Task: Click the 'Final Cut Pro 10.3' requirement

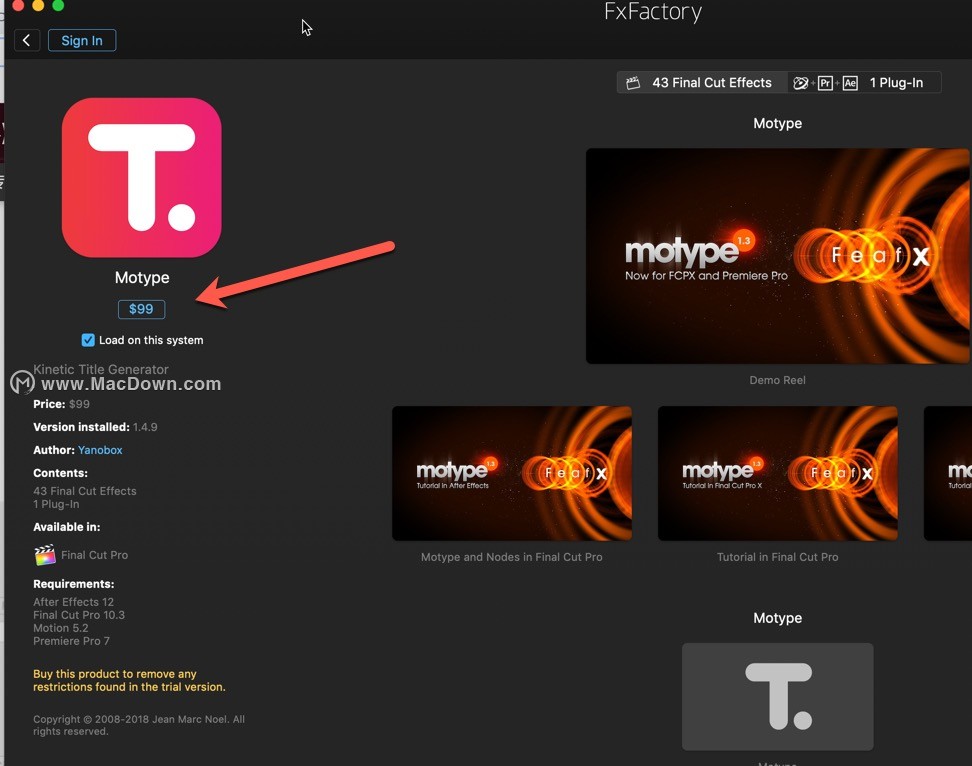Action: pos(79,615)
